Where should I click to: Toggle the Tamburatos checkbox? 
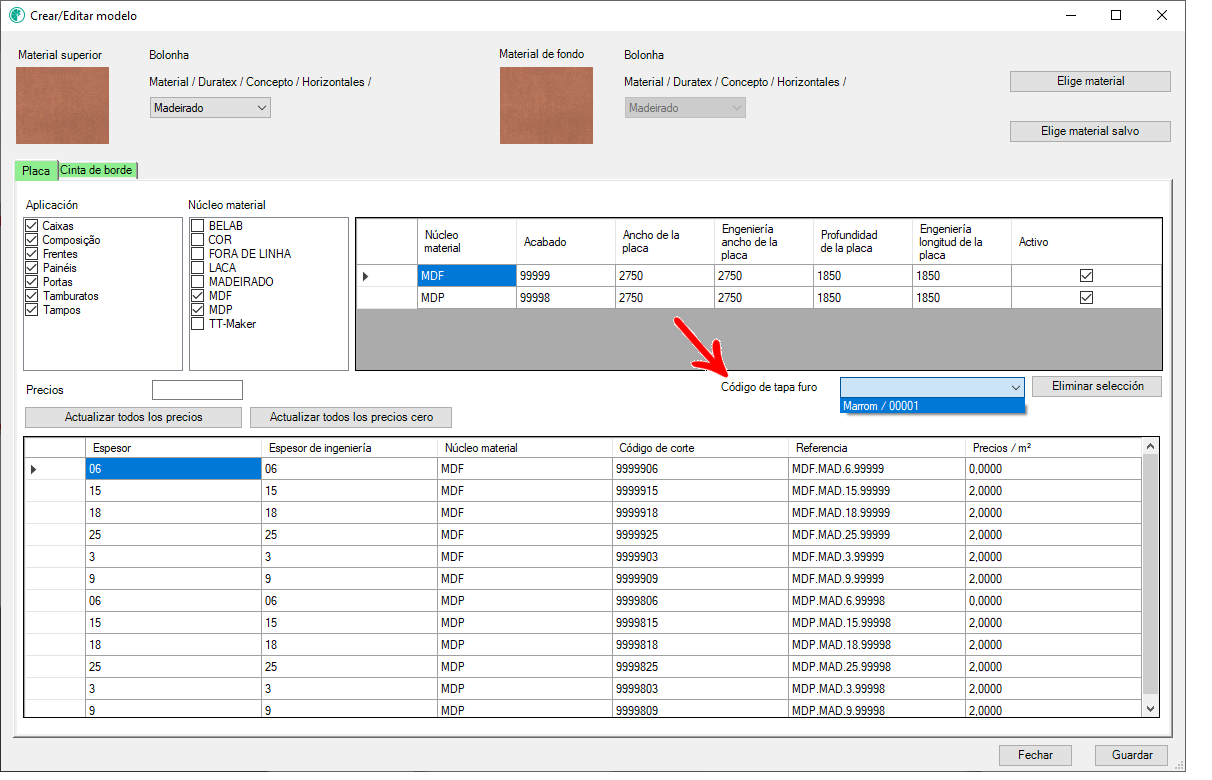(x=32, y=296)
